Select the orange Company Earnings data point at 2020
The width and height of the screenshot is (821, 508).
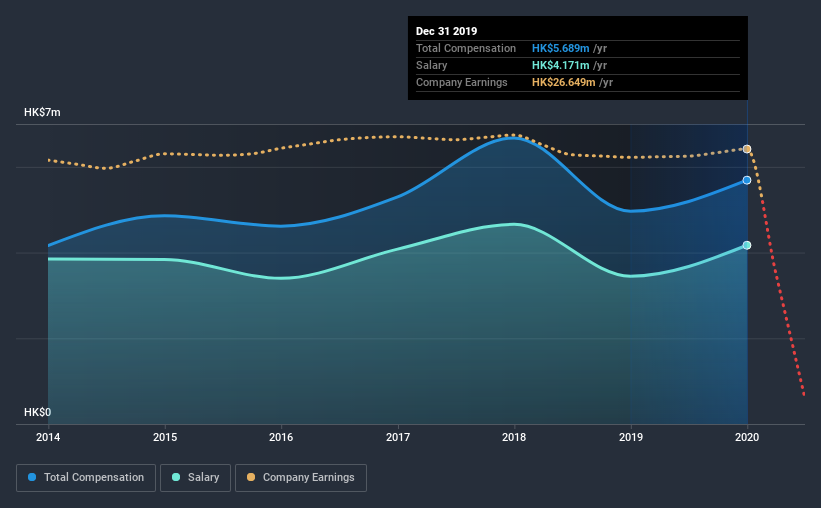pyautogui.click(x=747, y=149)
